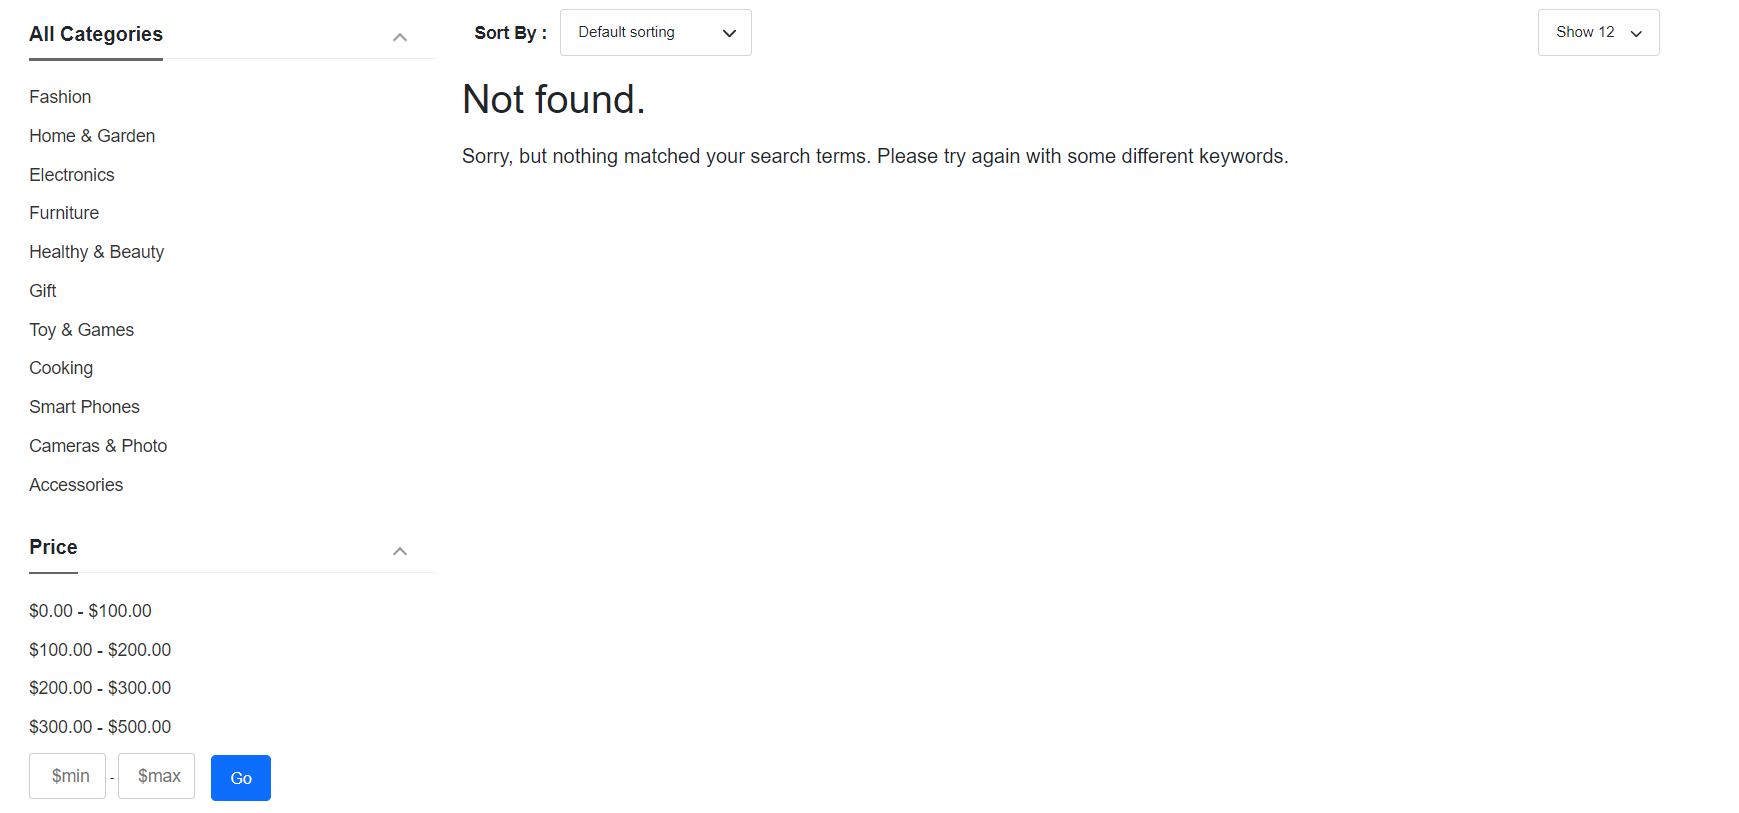Select the Furniture category
The image size is (1739, 813).
click(x=64, y=213)
